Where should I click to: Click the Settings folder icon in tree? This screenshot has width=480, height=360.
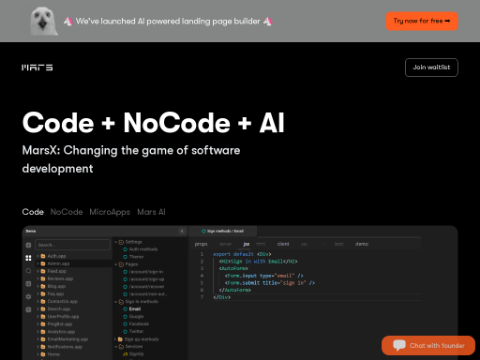(x=121, y=242)
